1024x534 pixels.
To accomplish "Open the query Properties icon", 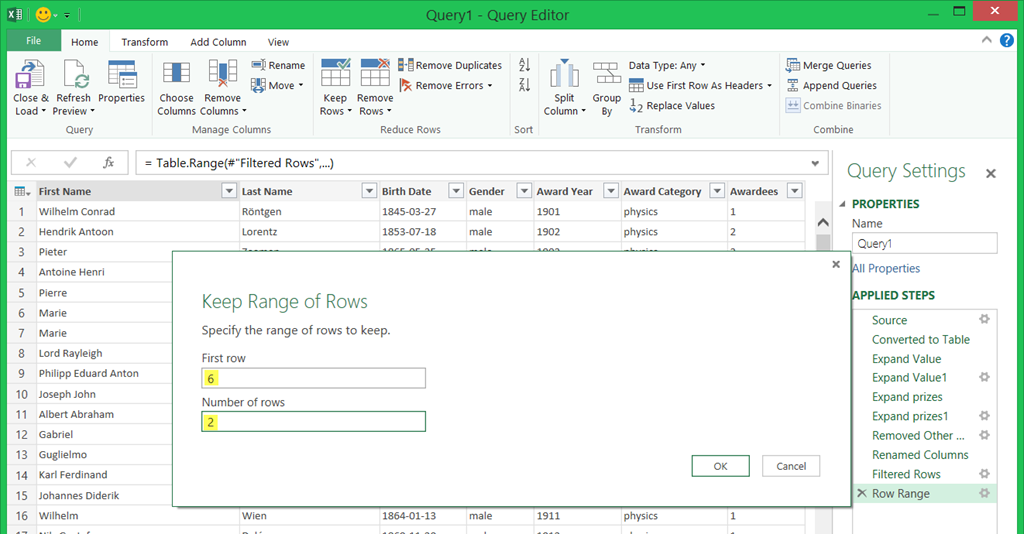I will coord(122,76).
